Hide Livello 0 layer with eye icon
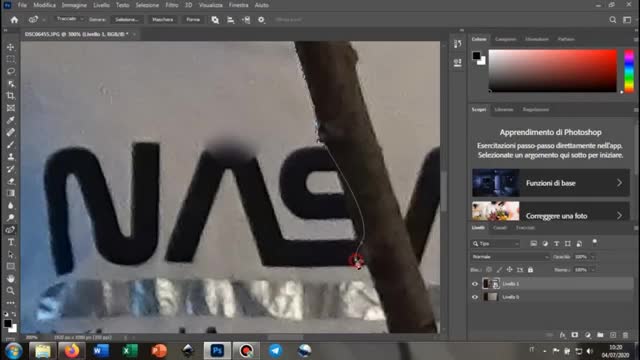Screen dimensions: 640x360 pos(475,297)
